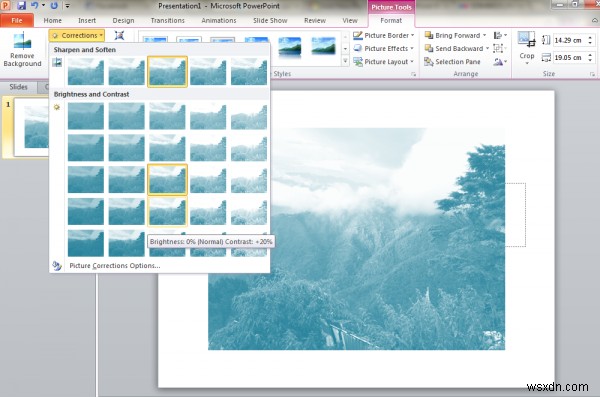The height and width of the screenshot is (397, 600).
Task: Open the Corrections dropdown
Action: [77, 36]
